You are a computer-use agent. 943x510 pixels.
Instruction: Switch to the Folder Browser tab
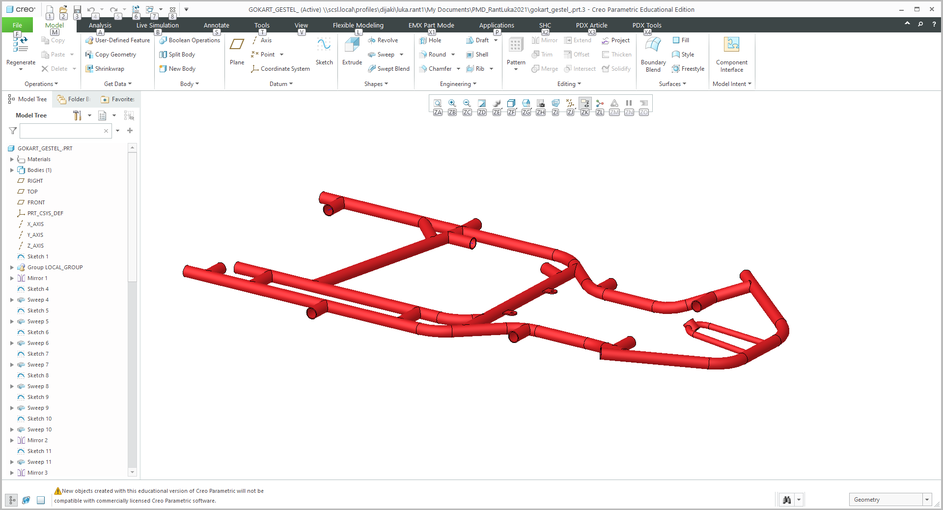tap(73, 99)
